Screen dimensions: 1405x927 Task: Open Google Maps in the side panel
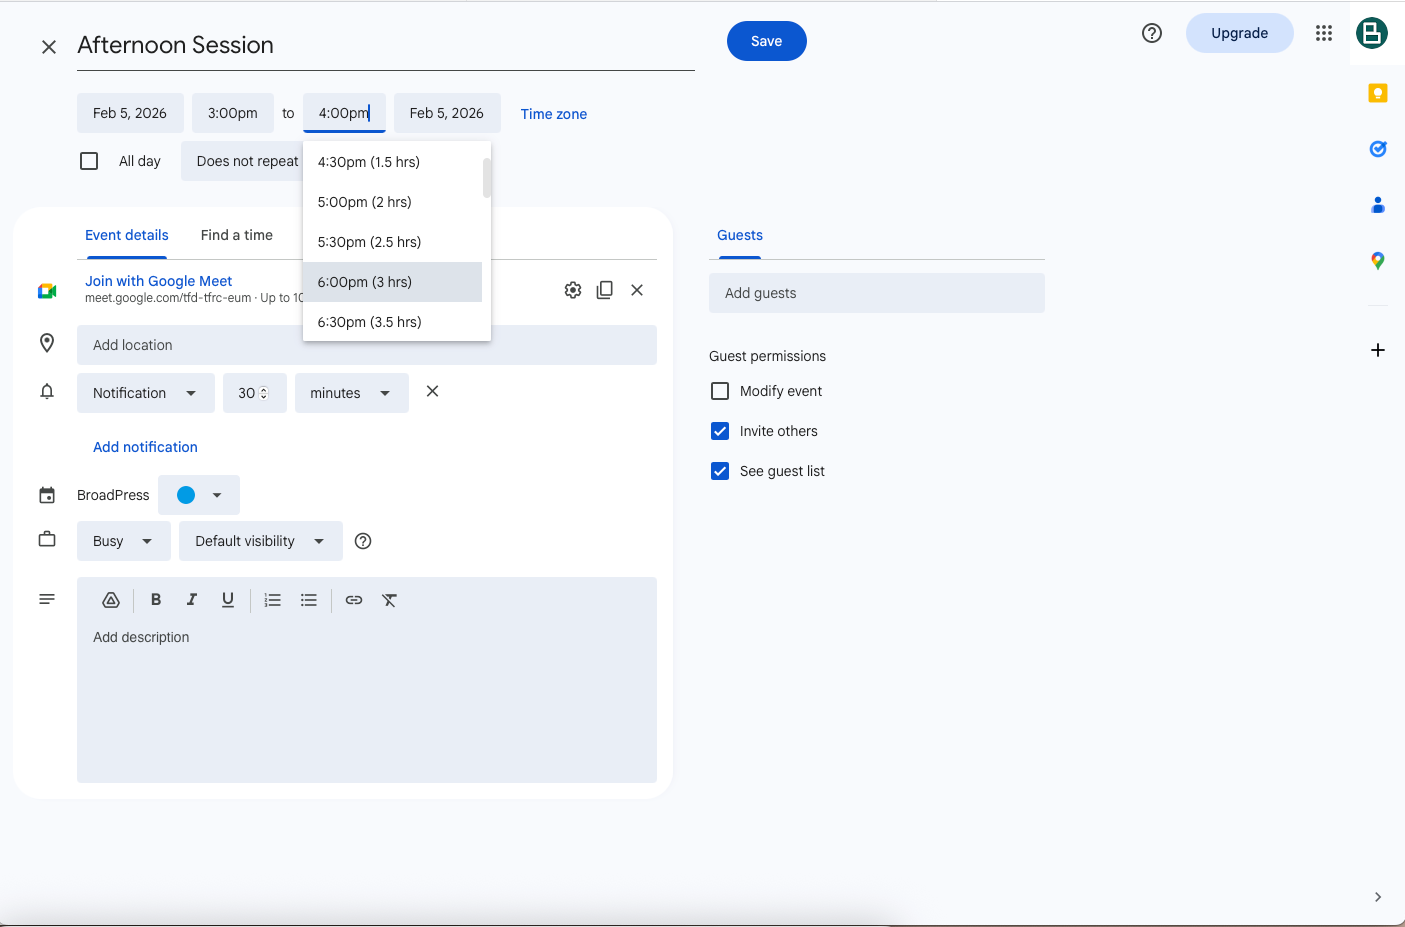(1378, 261)
